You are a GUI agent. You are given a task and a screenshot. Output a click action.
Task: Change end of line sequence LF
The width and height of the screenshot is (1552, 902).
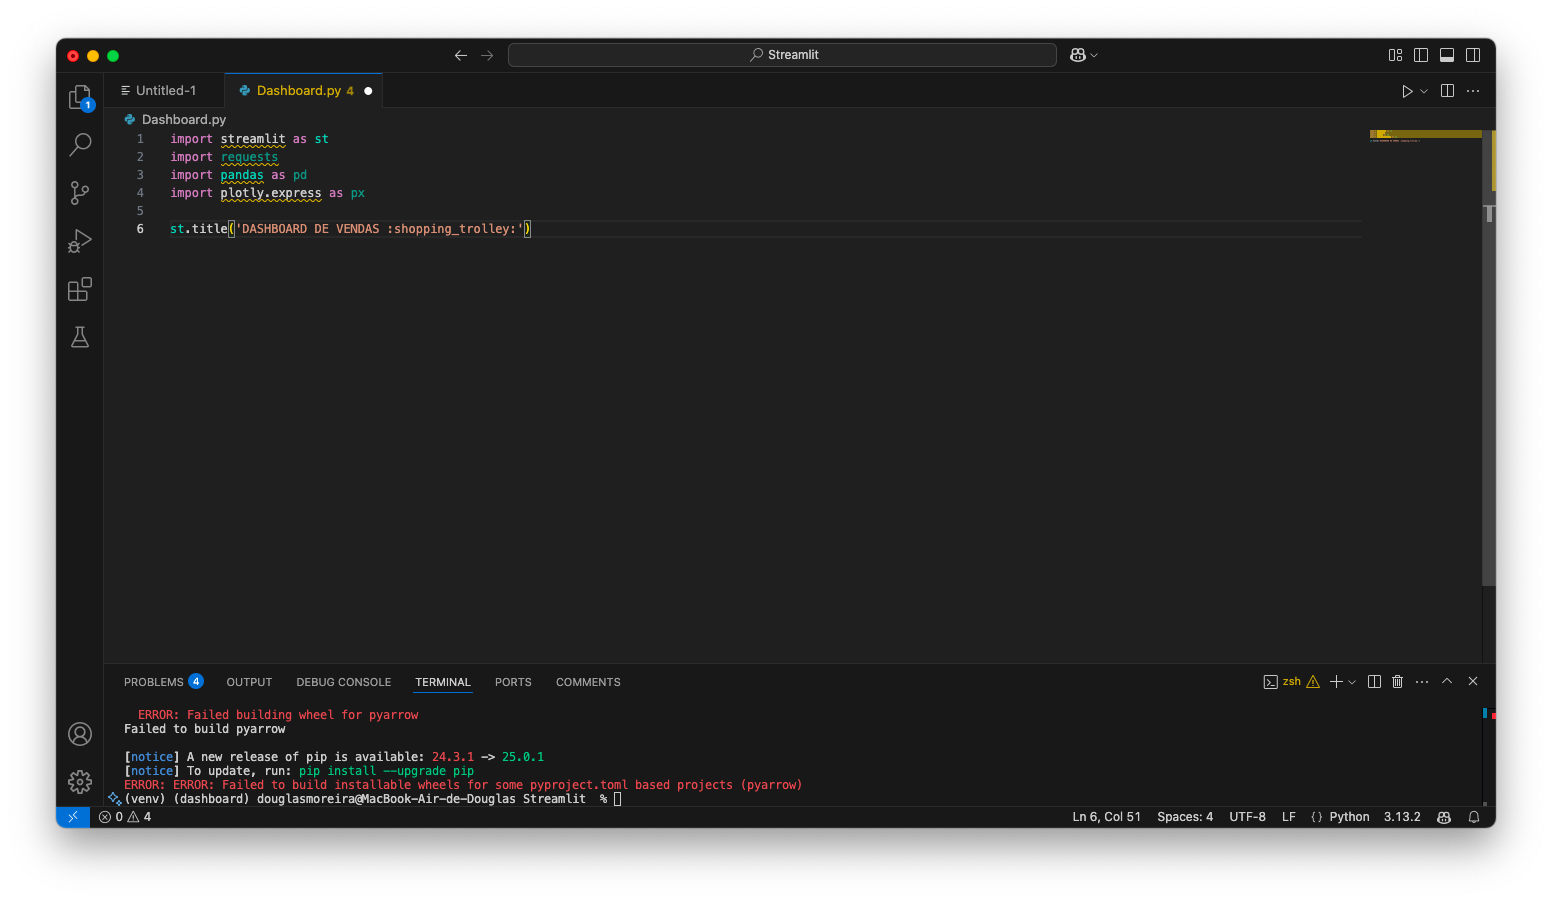[x=1289, y=817]
